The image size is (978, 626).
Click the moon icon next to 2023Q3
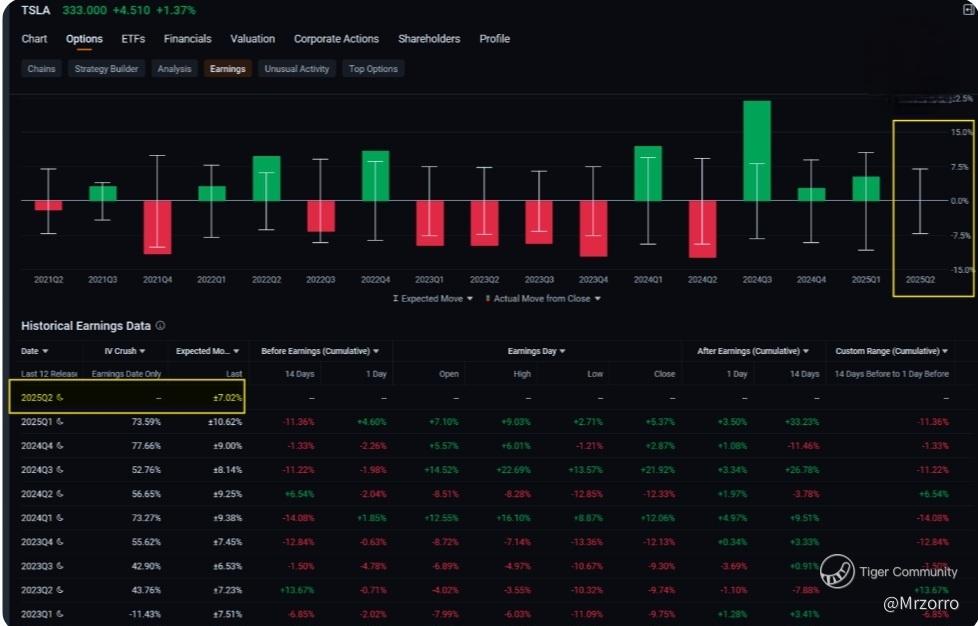[60, 566]
